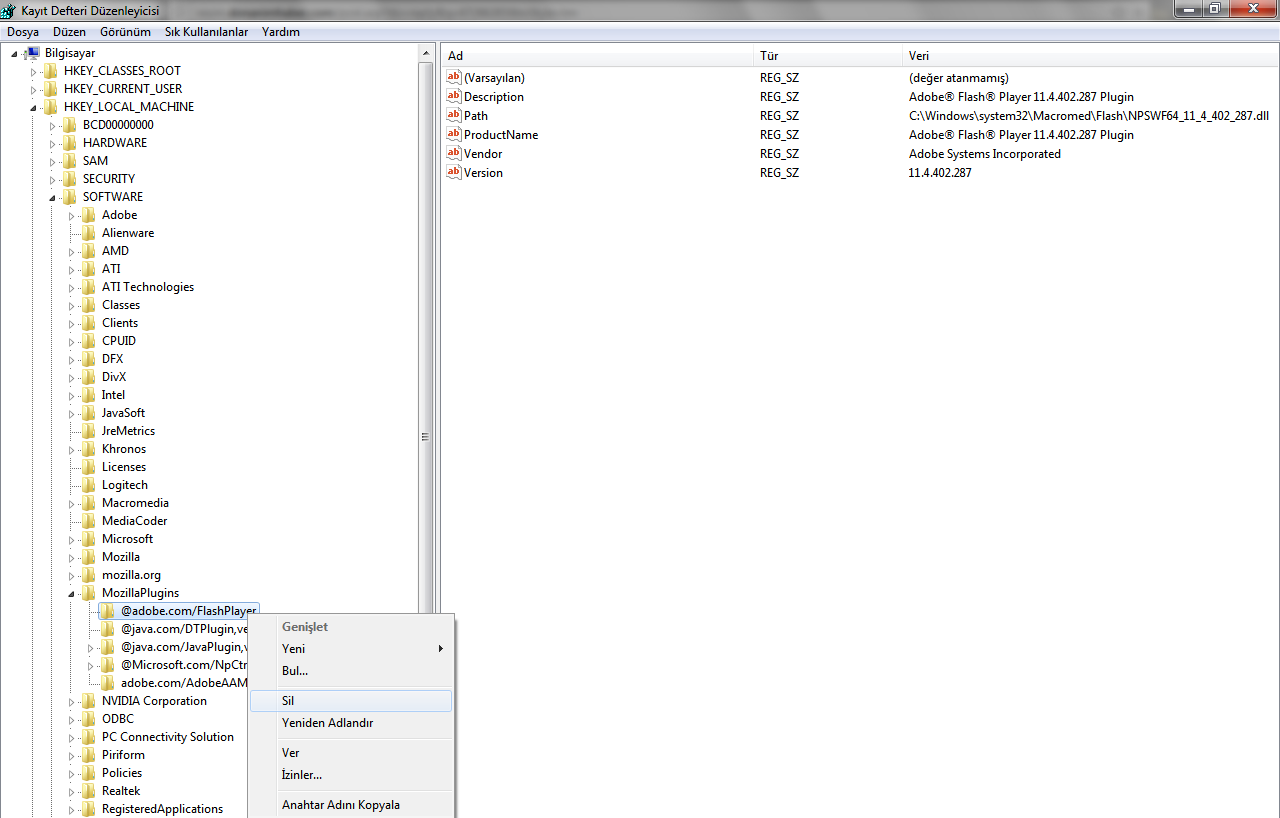
Task: Click the AMD folder icon
Action: point(89,251)
